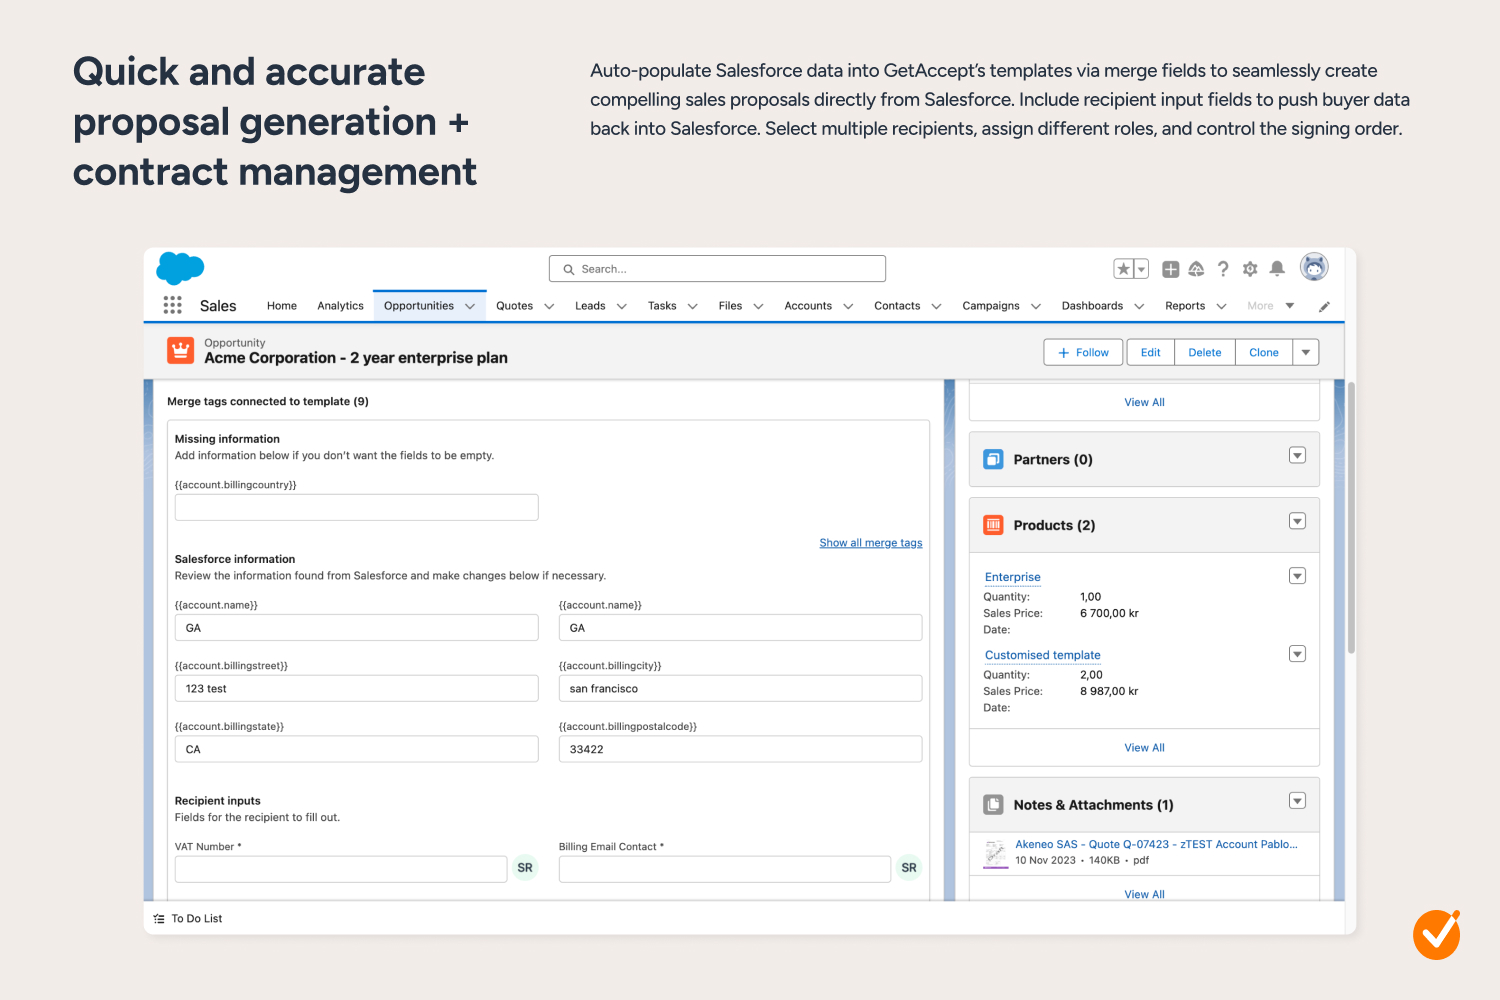Click the account.billingcountry input field
The height and width of the screenshot is (1000, 1500).
pyautogui.click(x=356, y=507)
